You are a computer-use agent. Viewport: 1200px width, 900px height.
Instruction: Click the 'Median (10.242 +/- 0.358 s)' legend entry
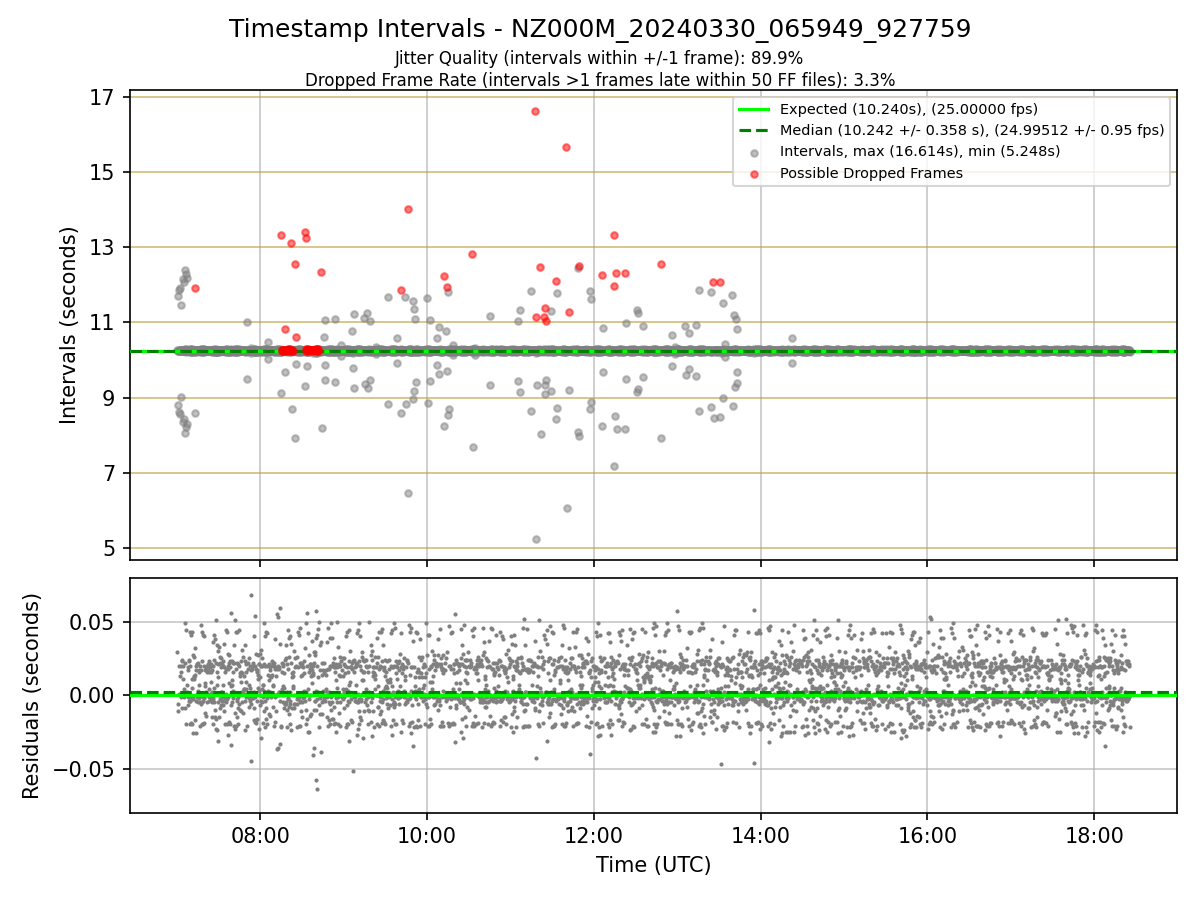pyautogui.click(x=972, y=130)
